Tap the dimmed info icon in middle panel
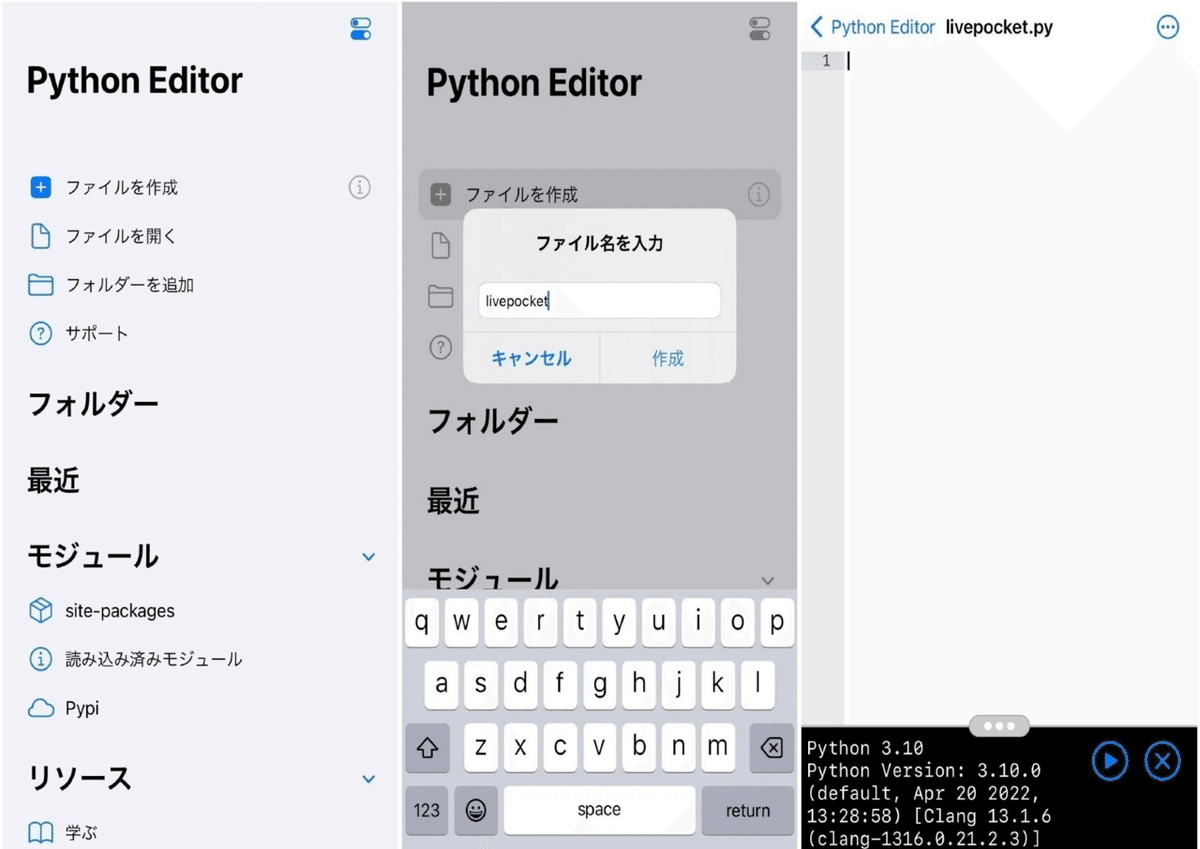 [x=759, y=194]
